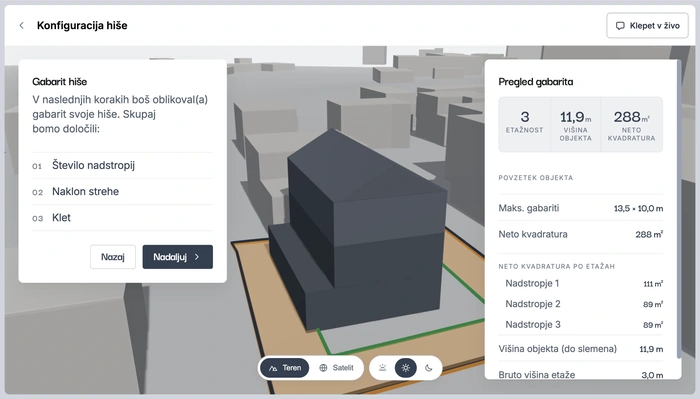Select step 03 Klet

(122, 218)
